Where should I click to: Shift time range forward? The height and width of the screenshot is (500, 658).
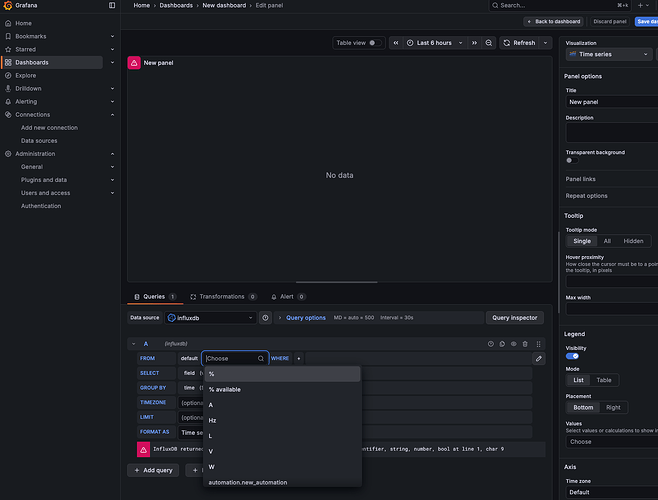(474, 43)
